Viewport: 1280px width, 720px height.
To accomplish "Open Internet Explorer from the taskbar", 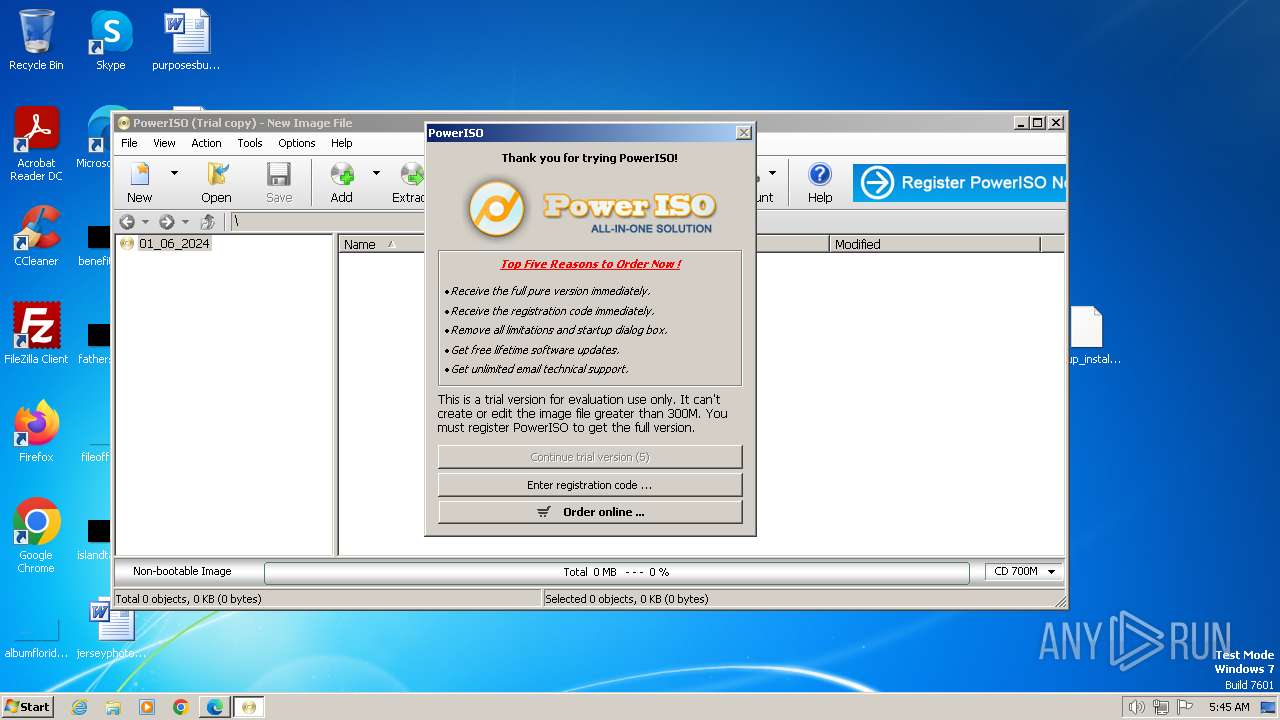I will point(79,707).
